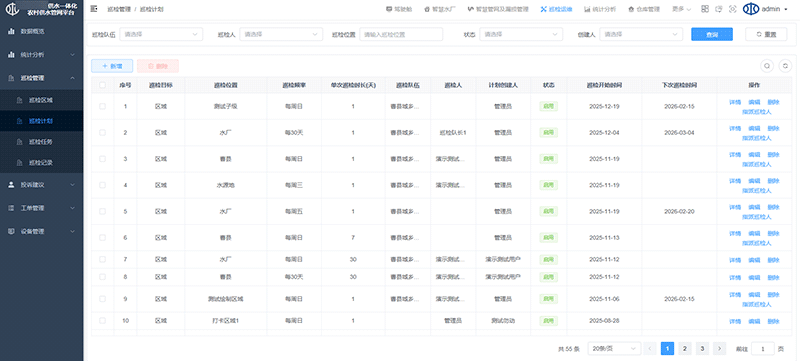
Task: Click the 巡检计划 document icon in sidebar
Action: [20, 121]
